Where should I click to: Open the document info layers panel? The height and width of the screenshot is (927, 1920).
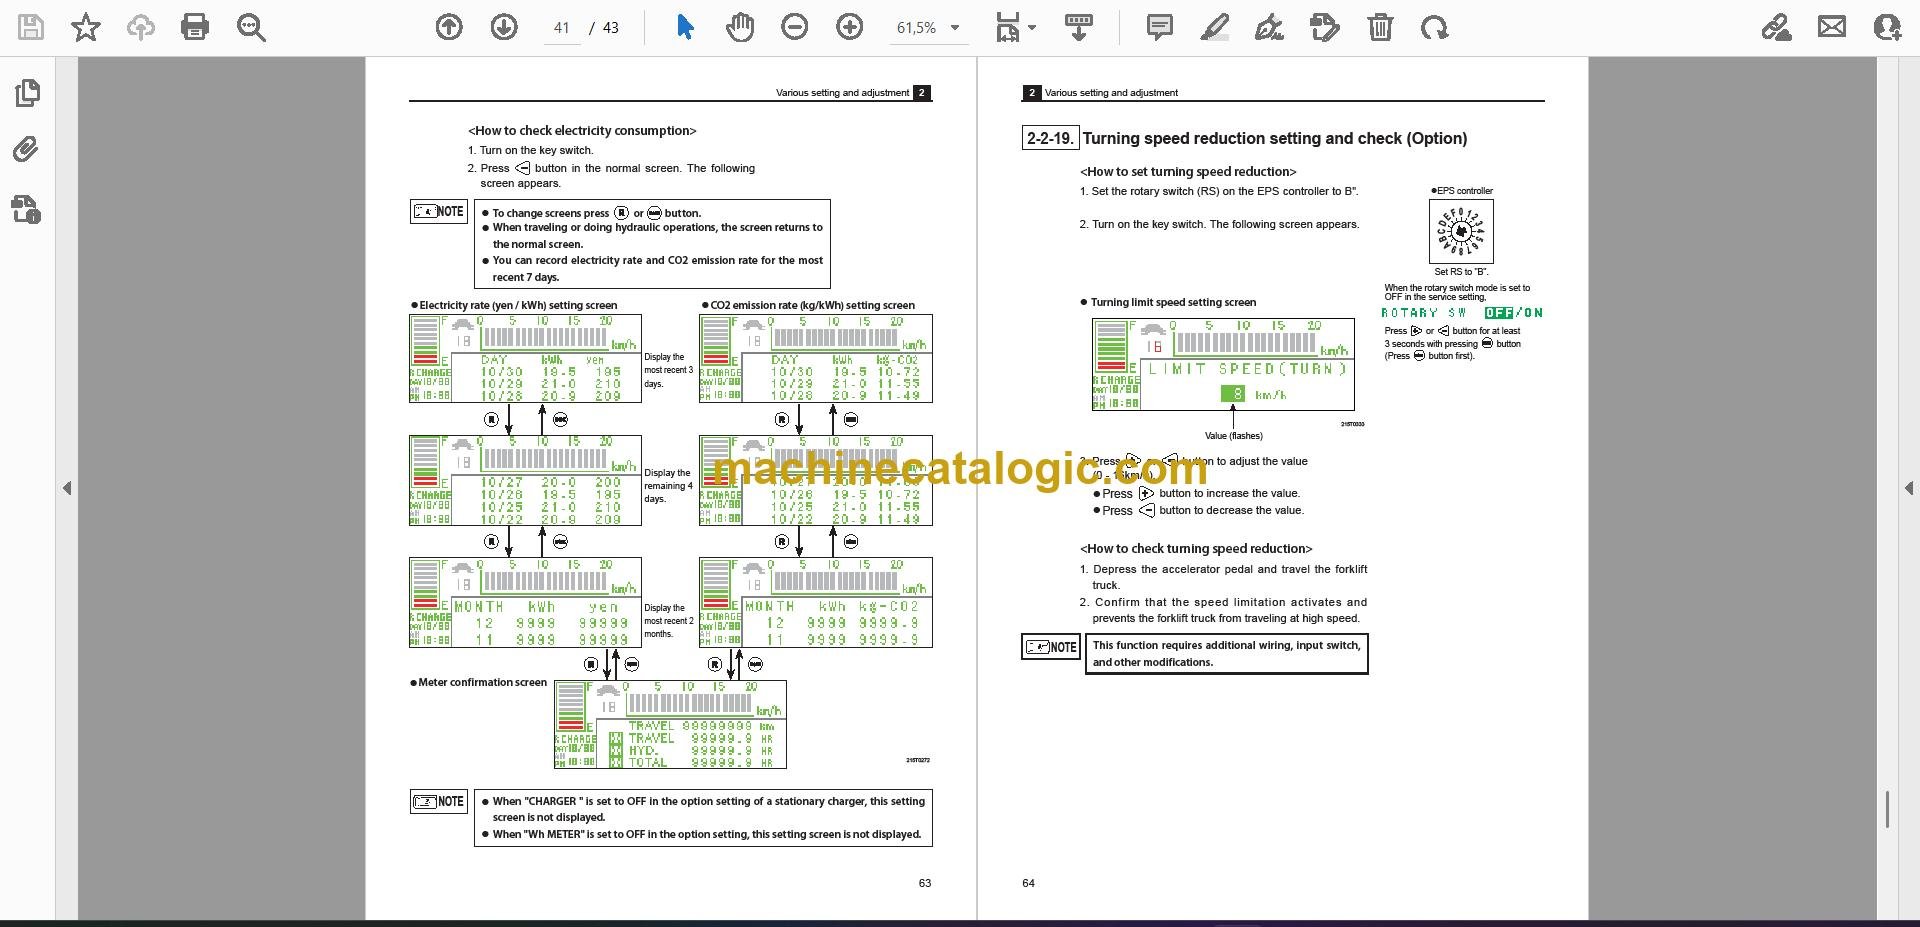tap(27, 209)
